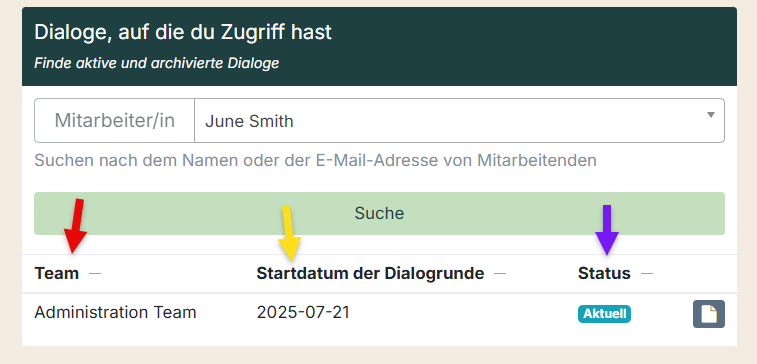Screen dimensions: 757x364
Task: Sort by Startdatum der Dialogrunde column
Action: [x=370, y=274]
